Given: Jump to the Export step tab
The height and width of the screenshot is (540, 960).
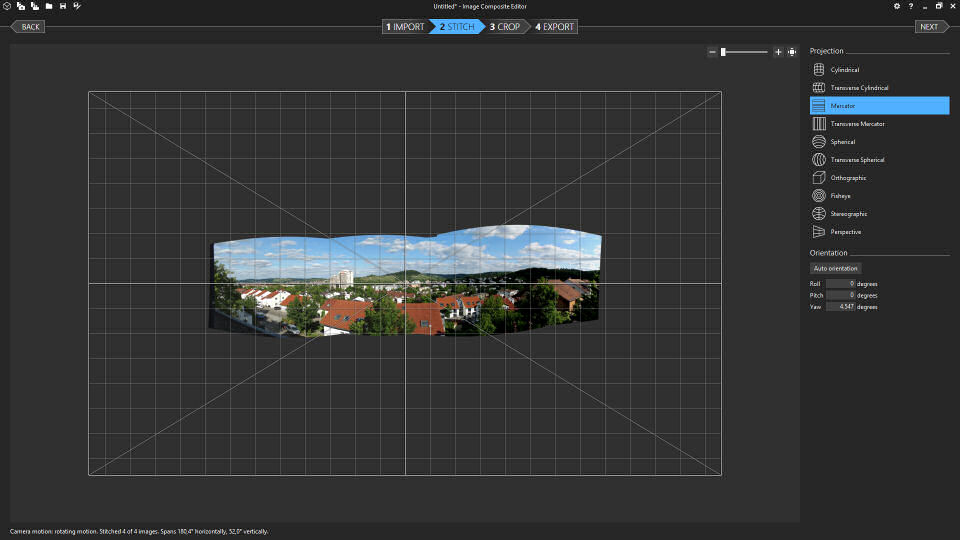Looking at the screenshot, I should (x=555, y=27).
